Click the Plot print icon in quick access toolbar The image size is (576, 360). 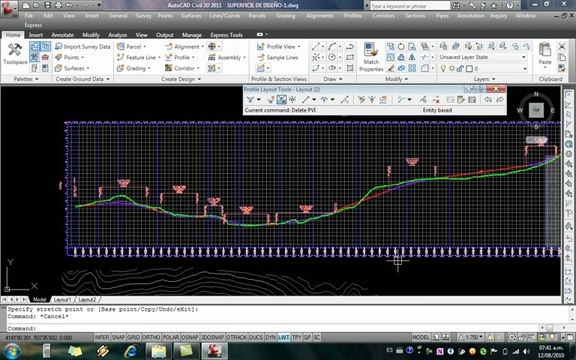coord(58,5)
